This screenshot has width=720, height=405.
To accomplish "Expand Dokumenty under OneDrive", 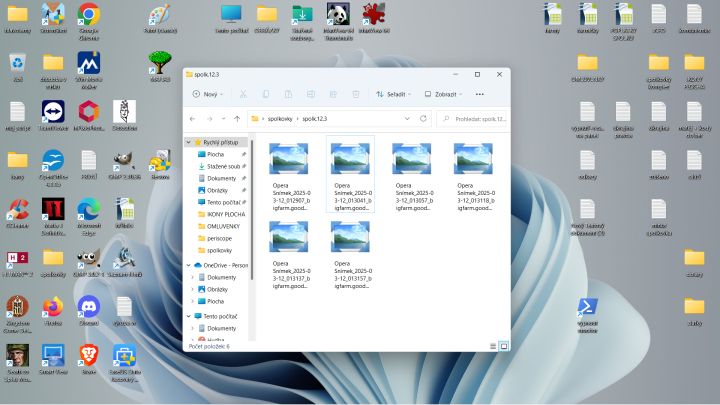I will [192, 277].
